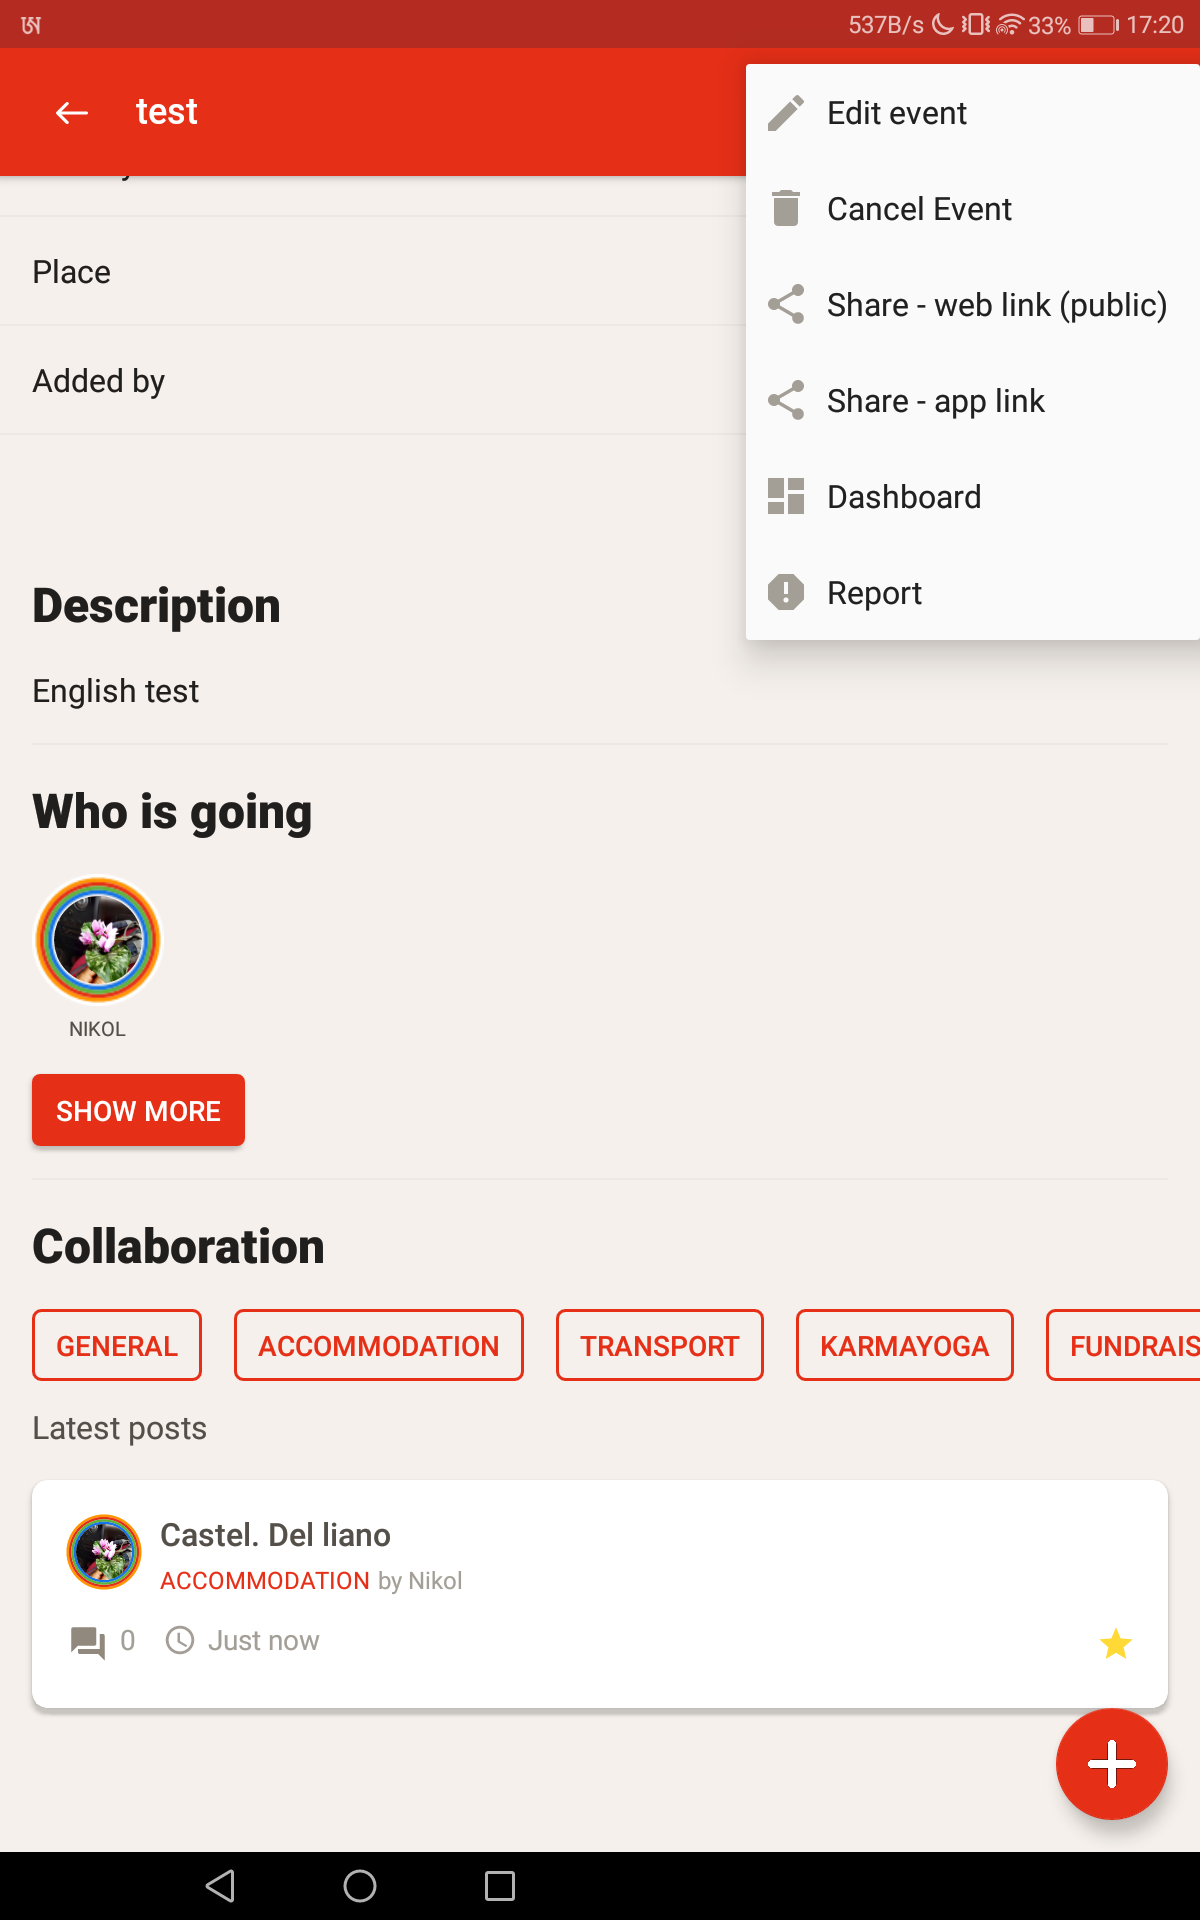Open the Castel. Del liano post

(275, 1535)
